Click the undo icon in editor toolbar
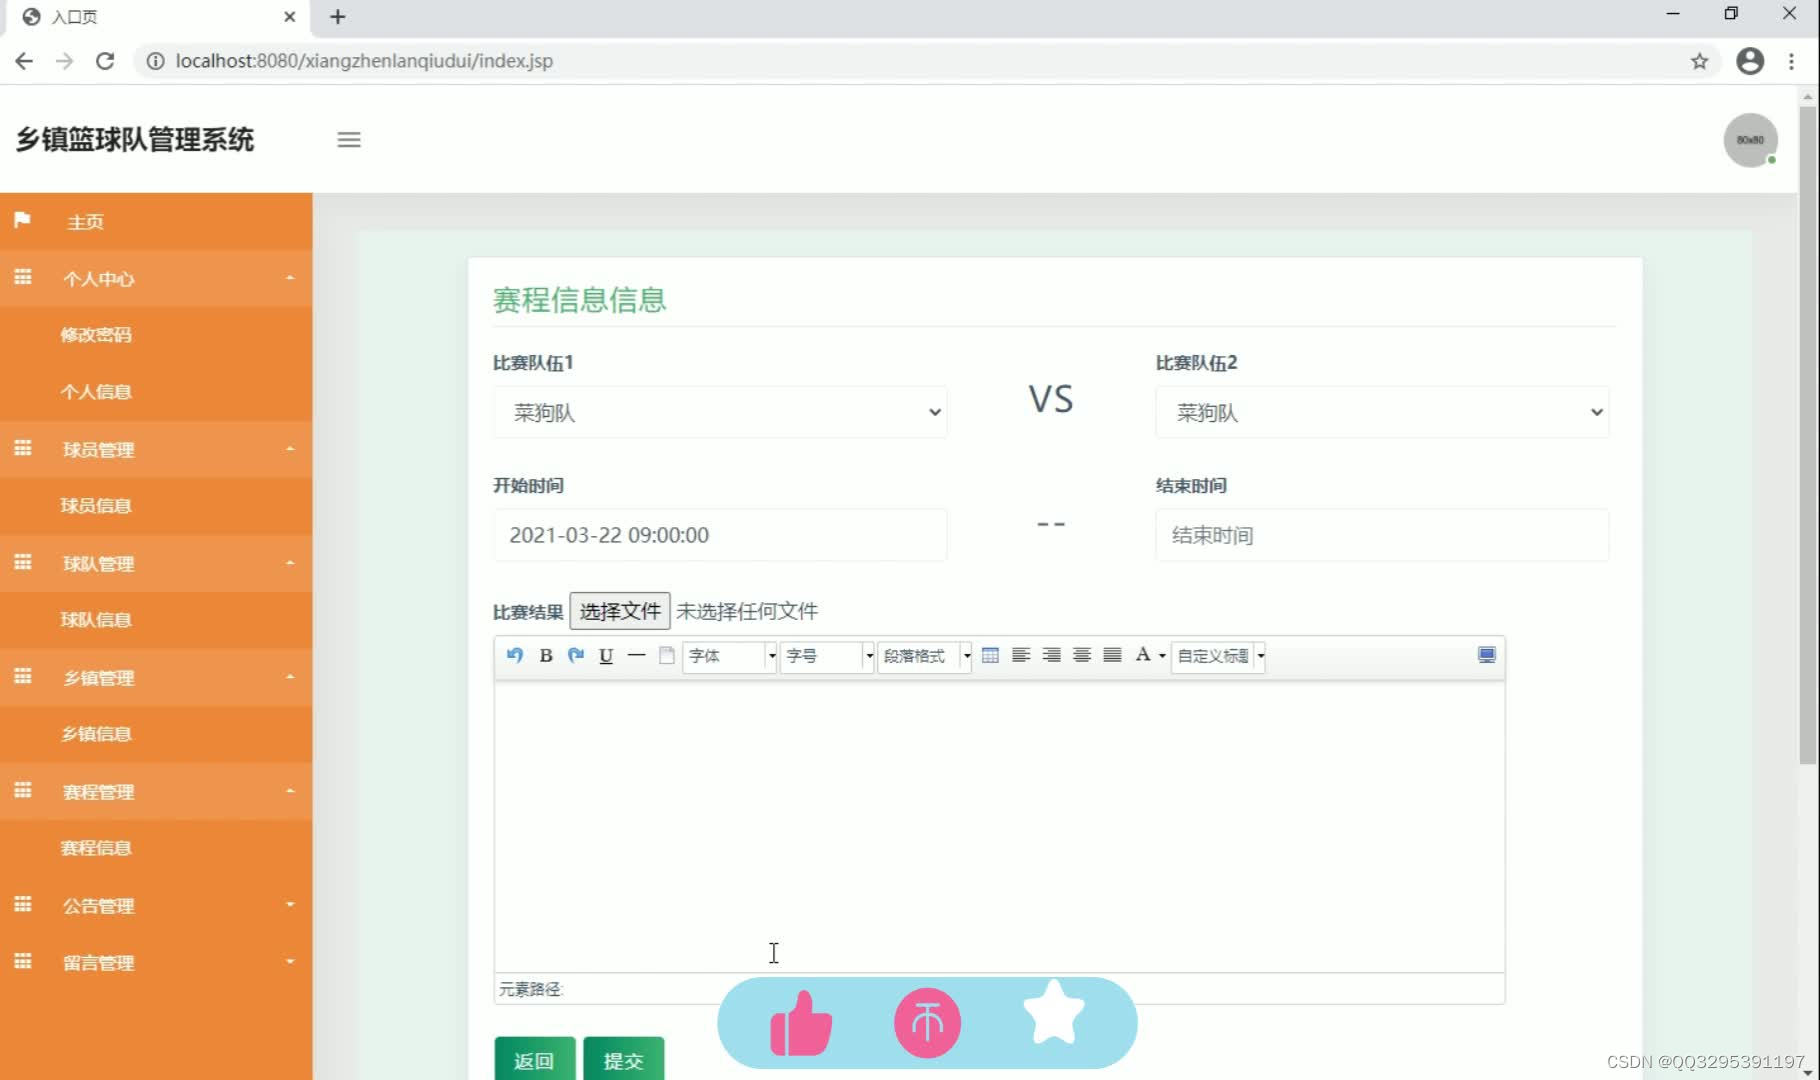This screenshot has width=1820, height=1080. [x=515, y=655]
